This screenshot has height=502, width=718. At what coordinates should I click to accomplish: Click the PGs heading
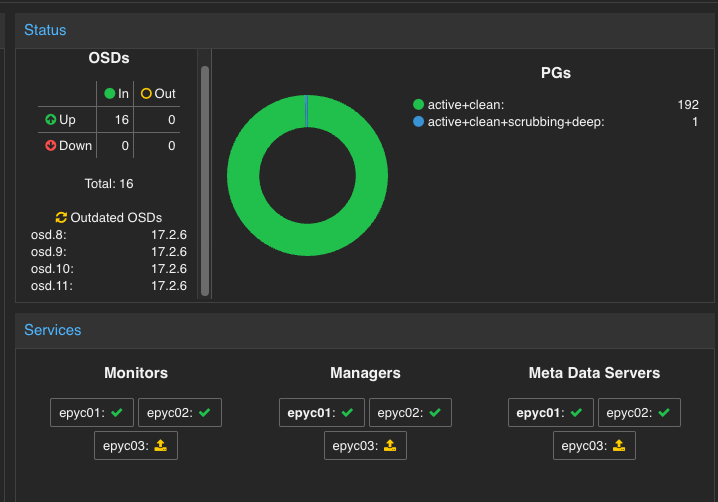[x=556, y=73]
